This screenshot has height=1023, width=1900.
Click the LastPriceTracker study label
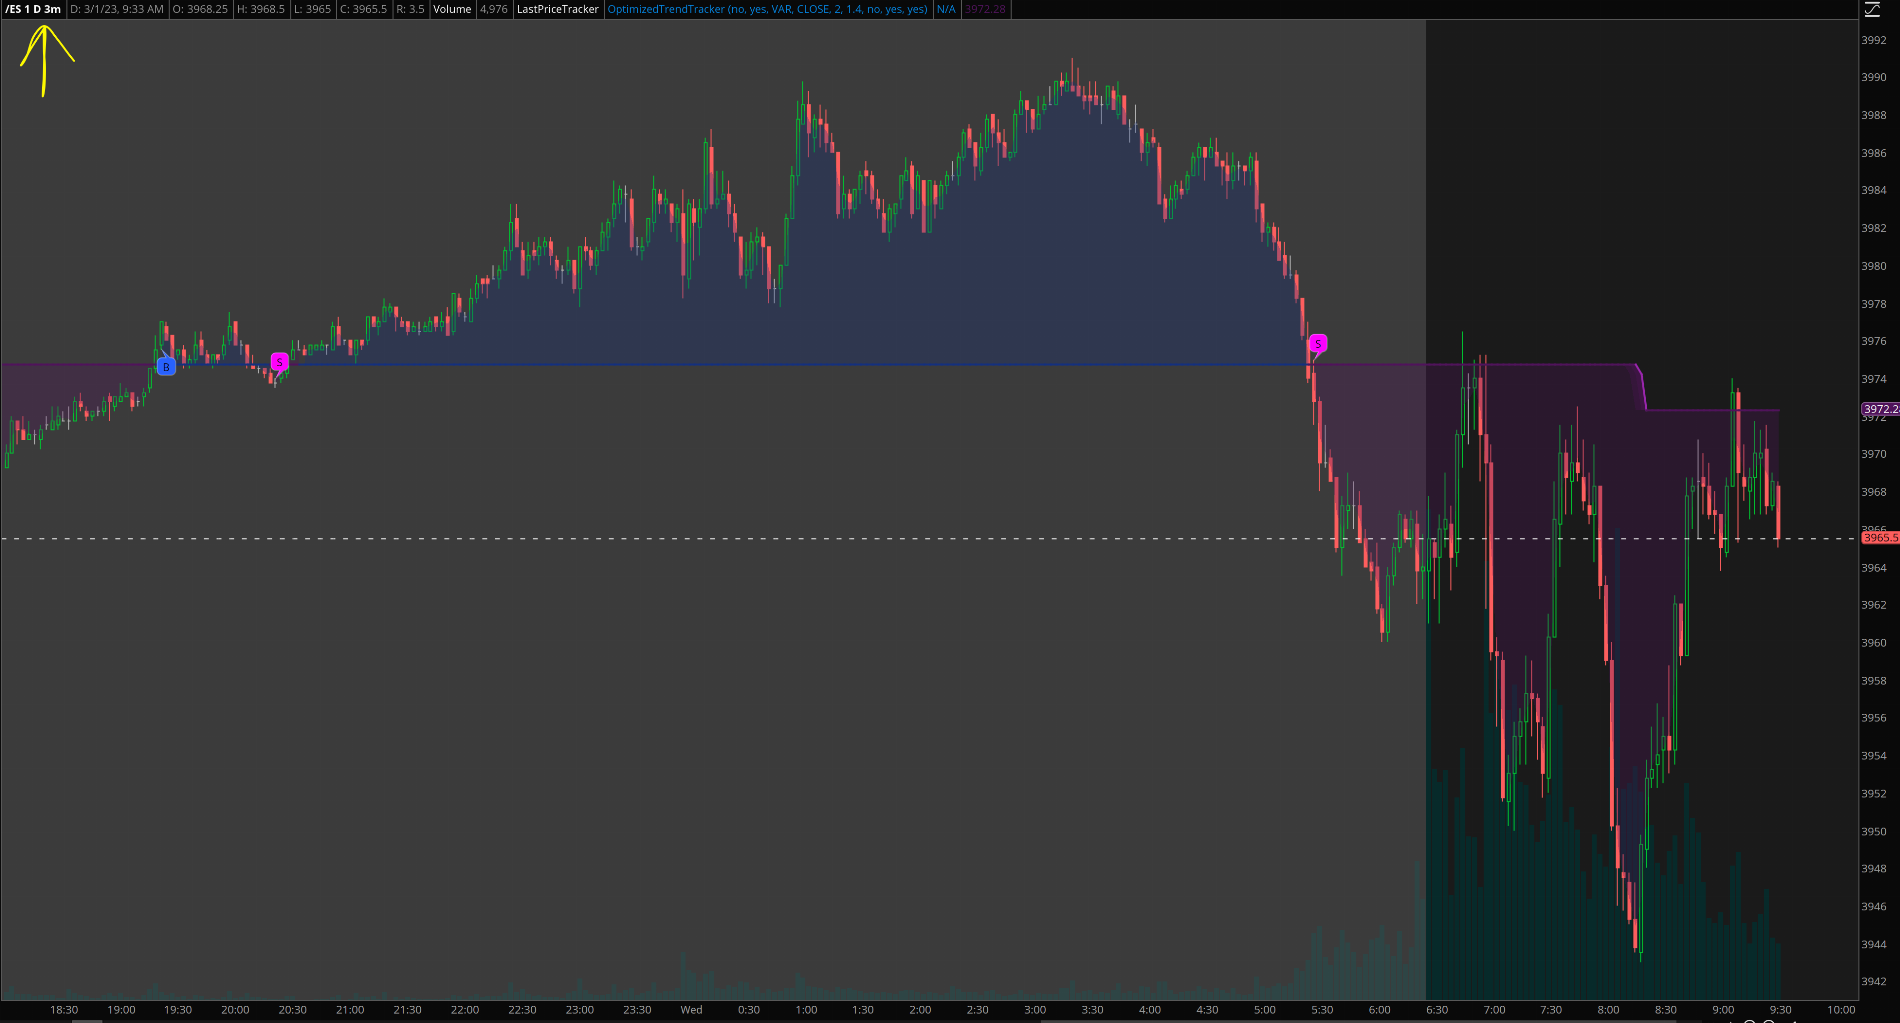(x=557, y=9)
